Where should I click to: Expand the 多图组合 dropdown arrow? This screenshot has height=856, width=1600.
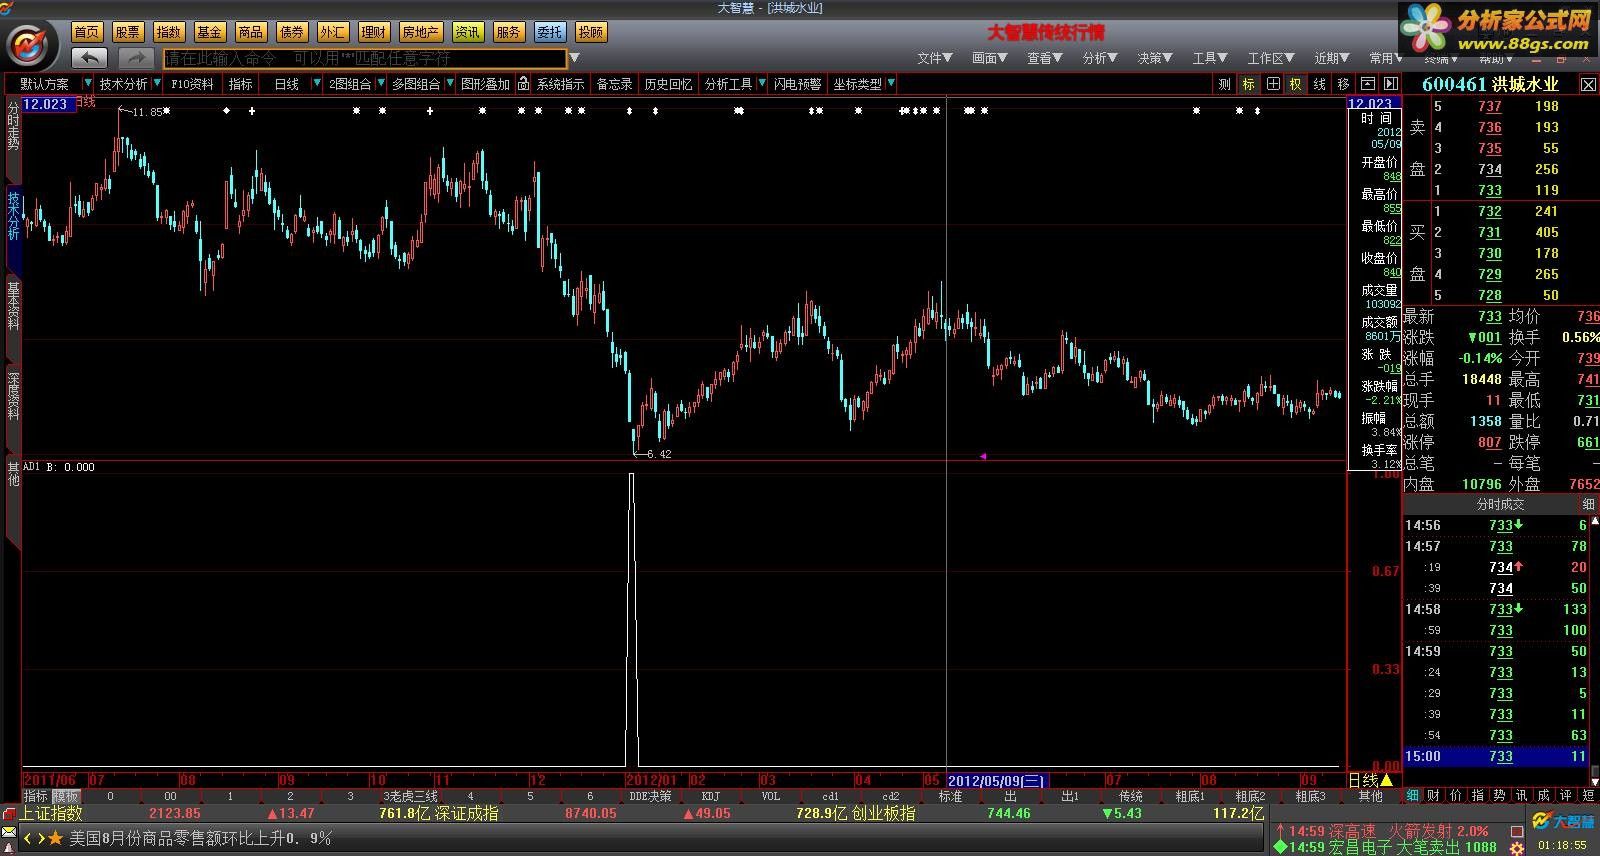point(449,84)
